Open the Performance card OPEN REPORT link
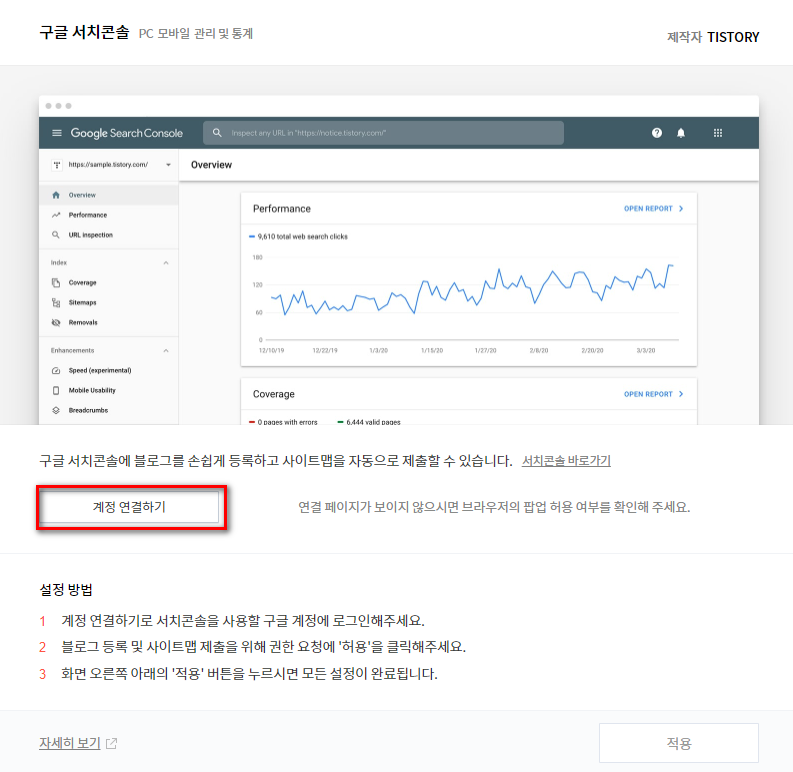Image resolution: width=793 pixels, height=772 pixels. pyautogui.click(x=653, y=208)
